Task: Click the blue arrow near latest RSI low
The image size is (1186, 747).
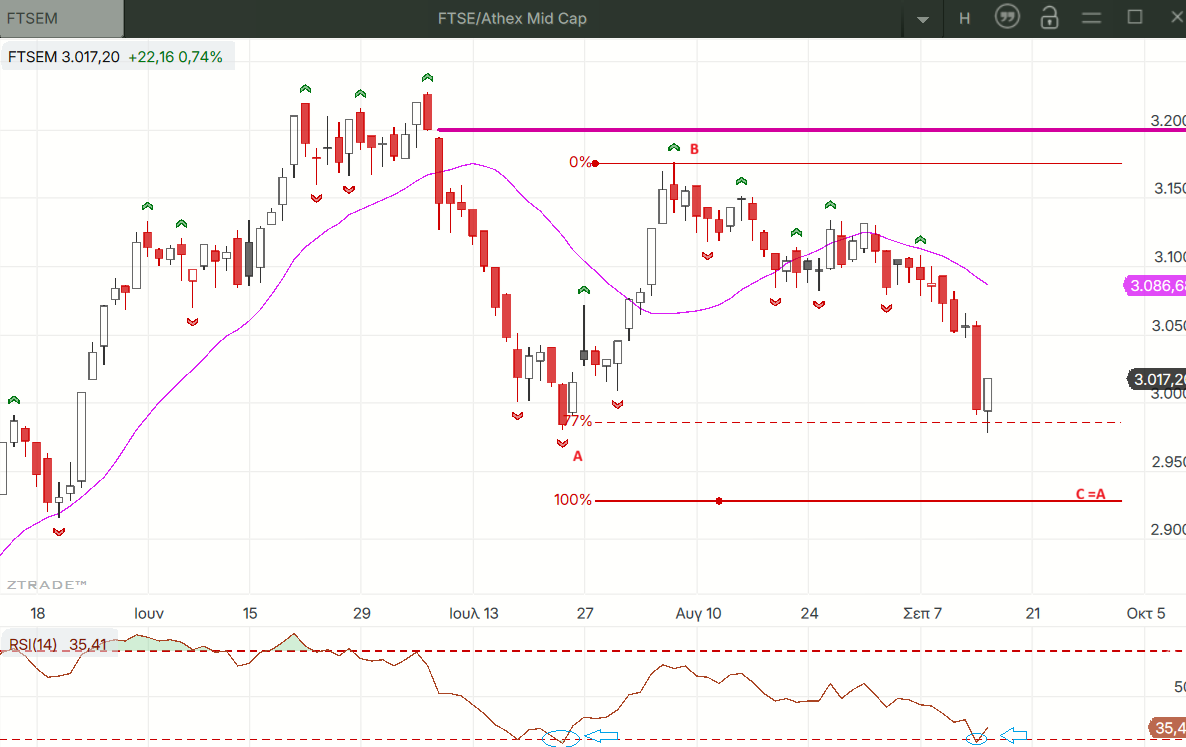Action: coord(1014,735)
